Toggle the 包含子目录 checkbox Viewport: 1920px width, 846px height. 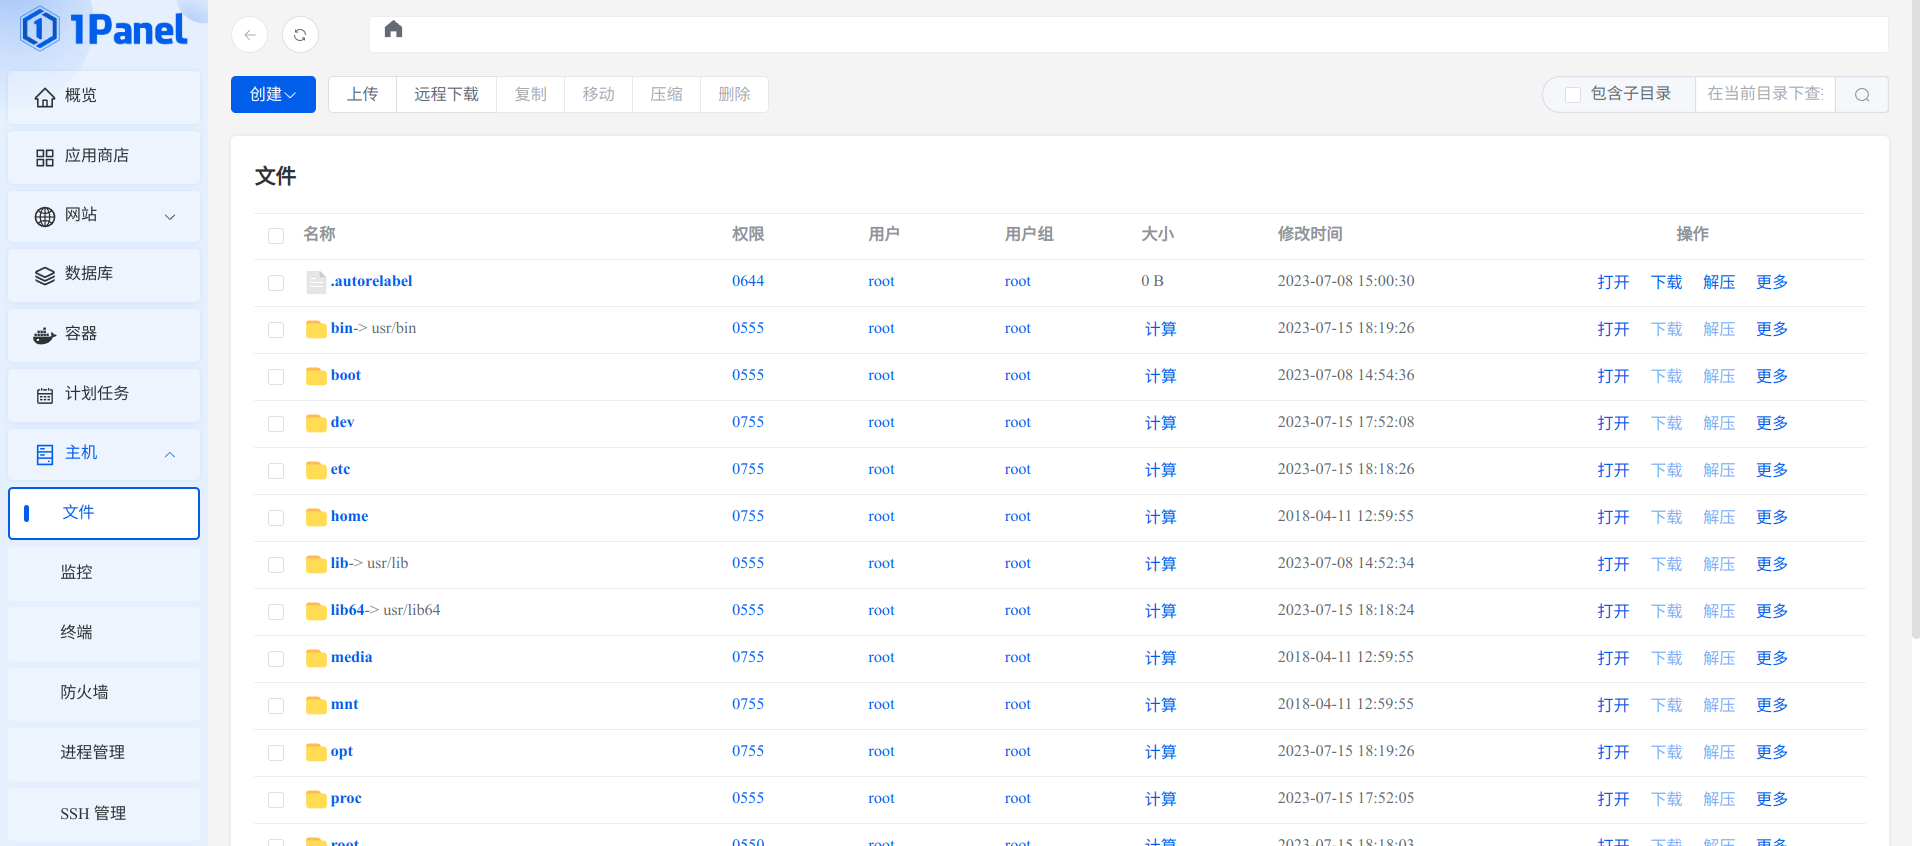point(1573,95)
